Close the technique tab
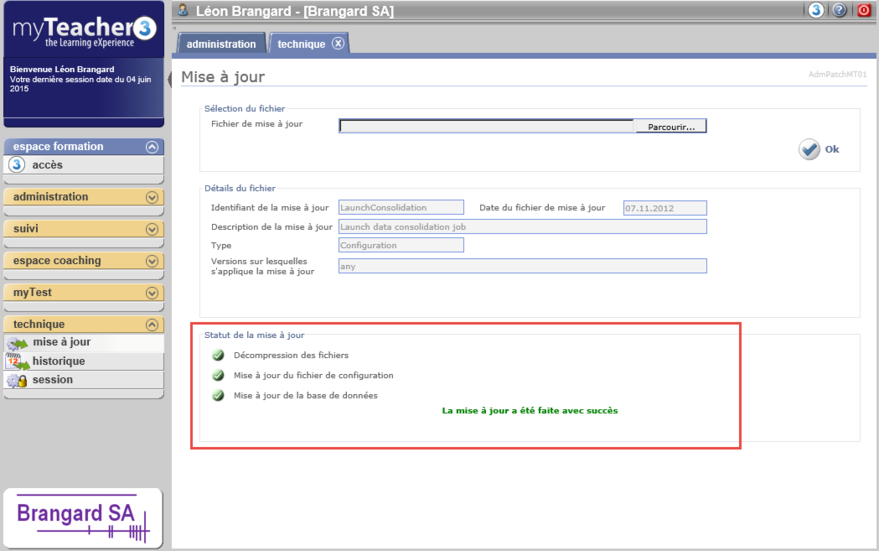 click(x=338, y=43)
